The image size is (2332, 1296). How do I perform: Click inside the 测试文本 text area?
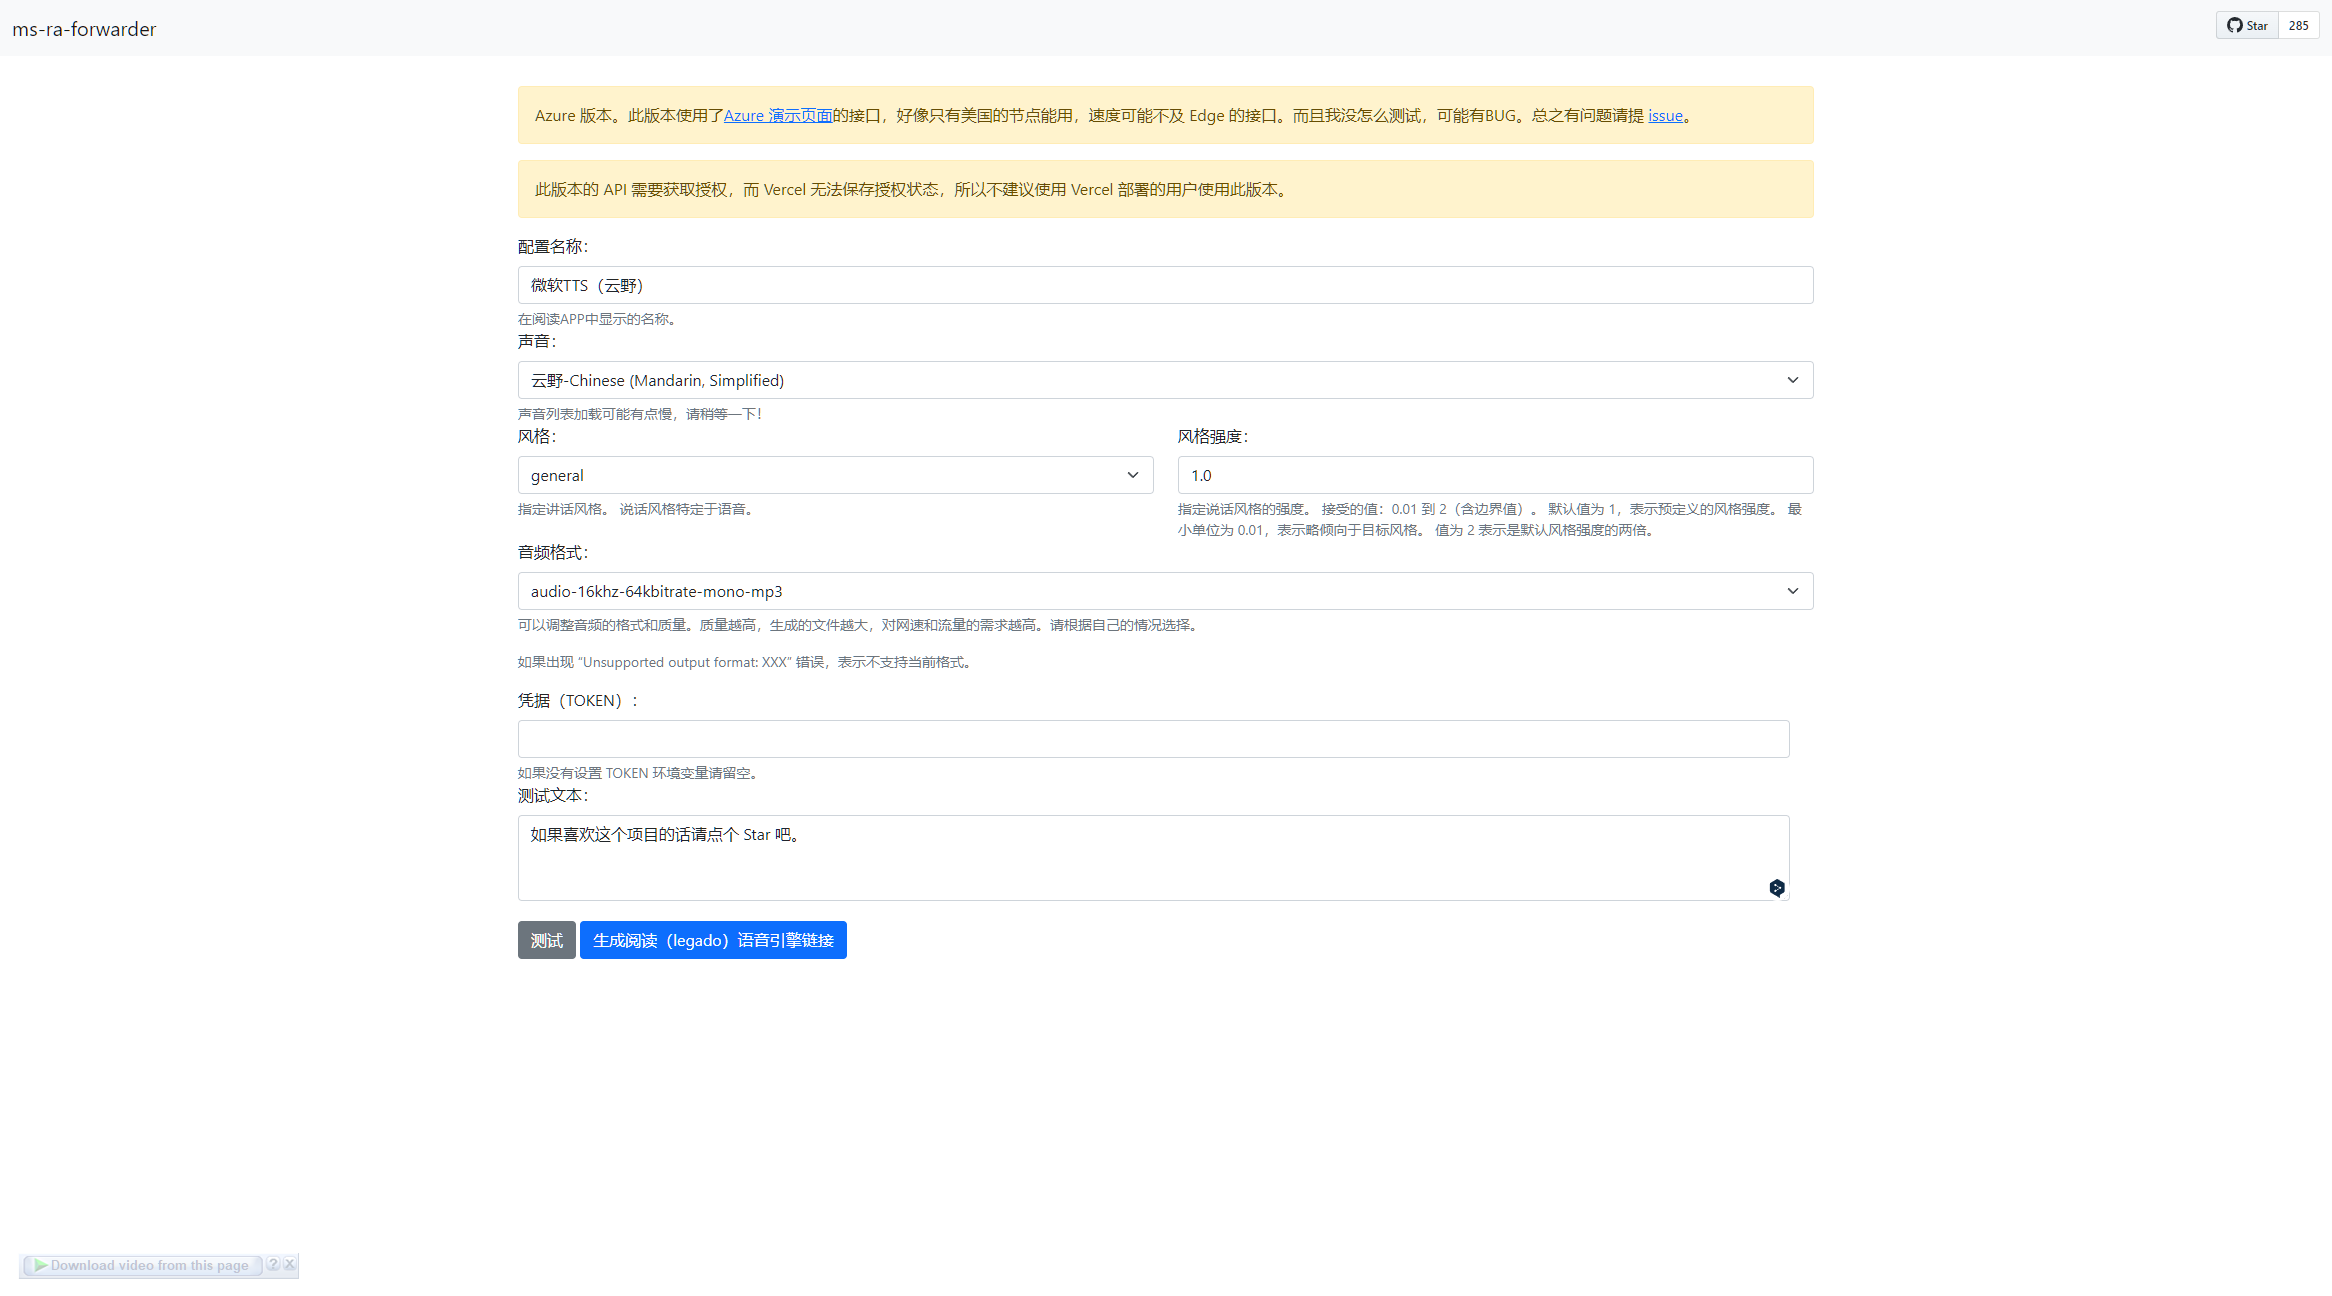[1153, 857]
